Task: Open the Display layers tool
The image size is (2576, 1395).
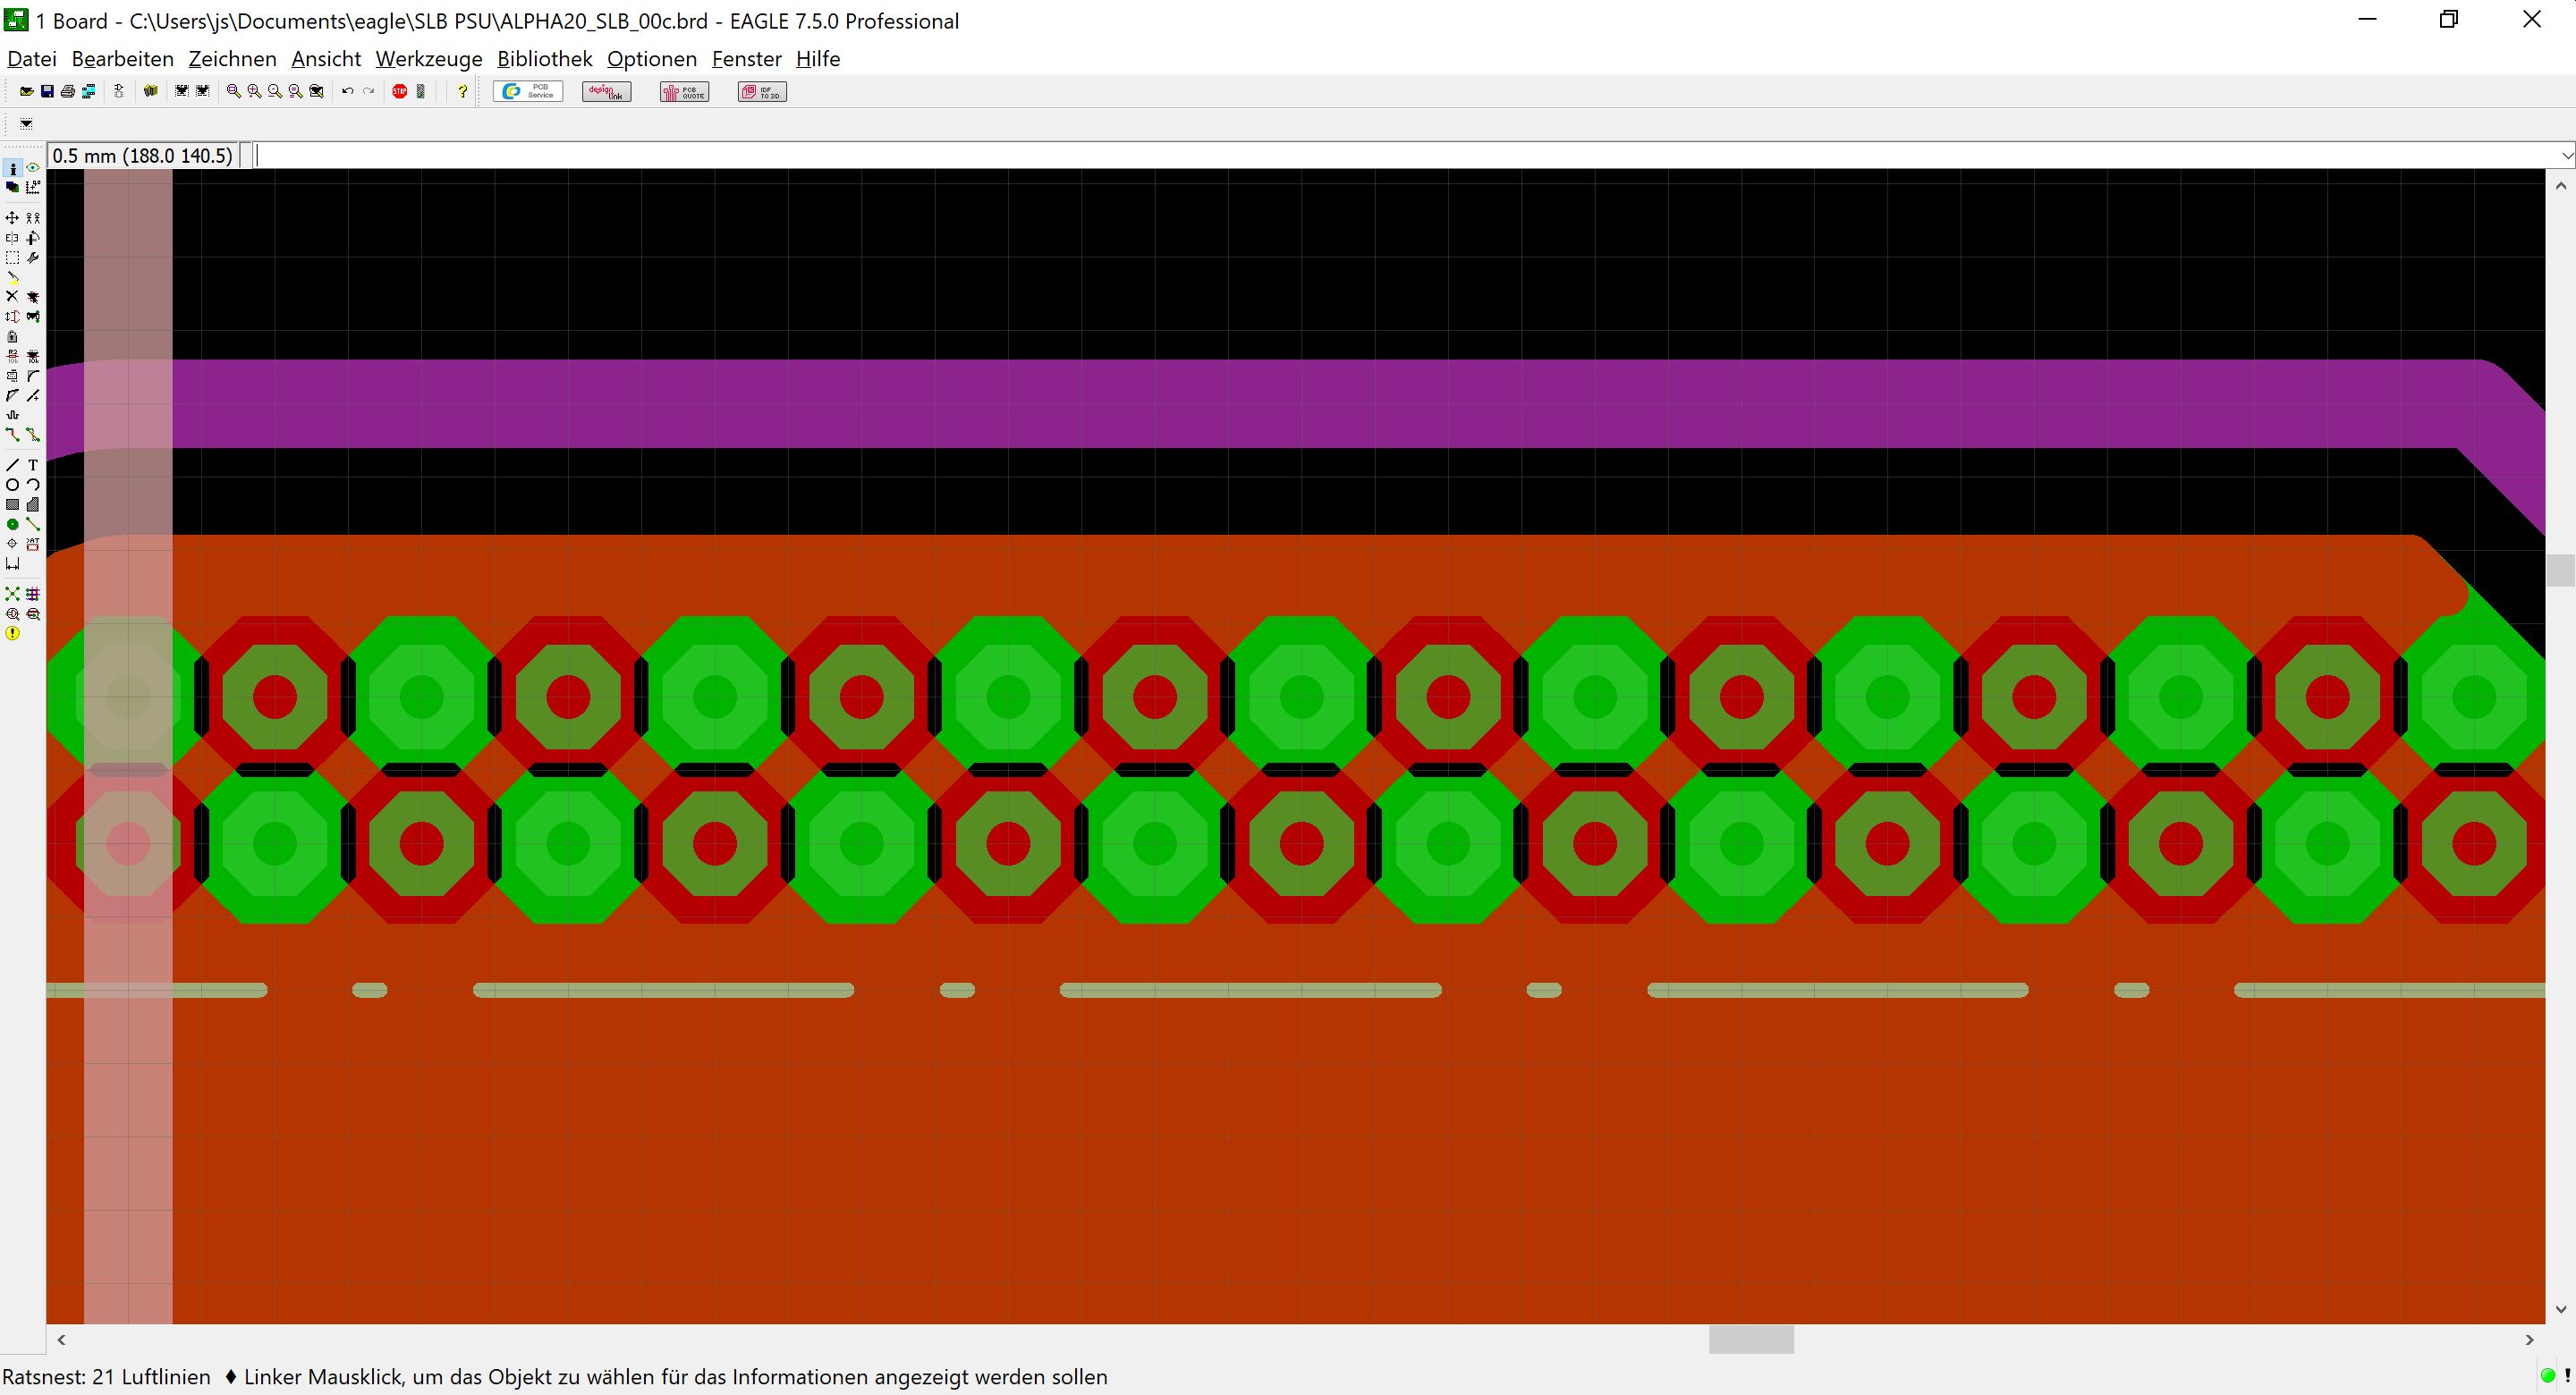Action: [x=13, y=188]
